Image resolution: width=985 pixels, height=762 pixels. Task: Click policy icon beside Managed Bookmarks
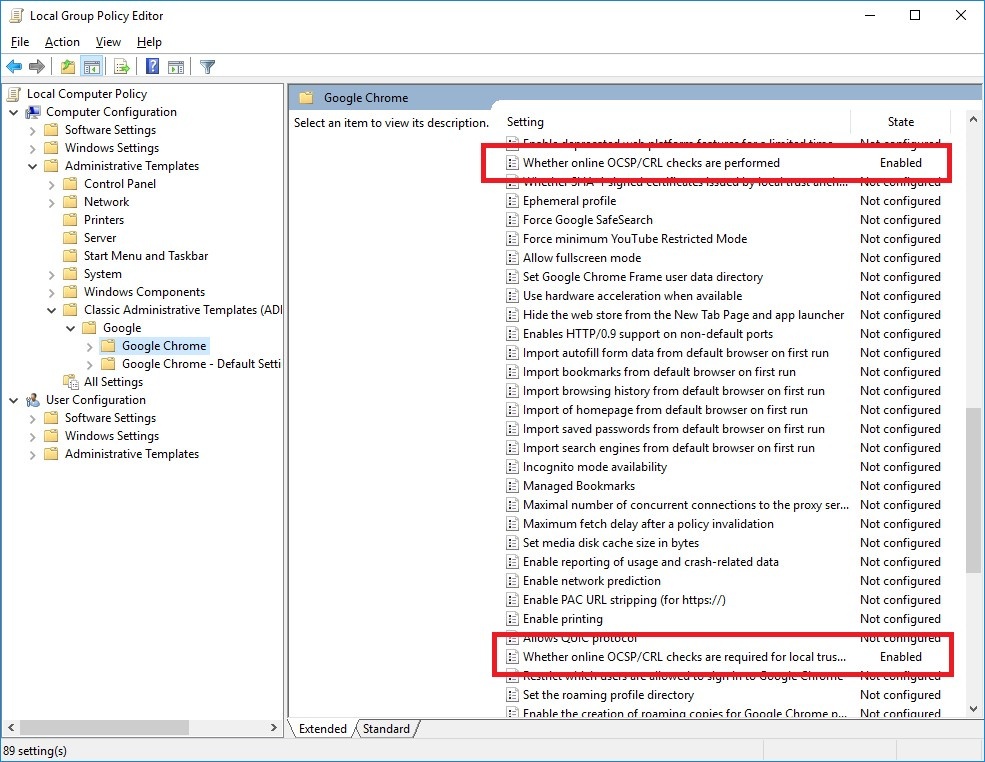(513, 486)
